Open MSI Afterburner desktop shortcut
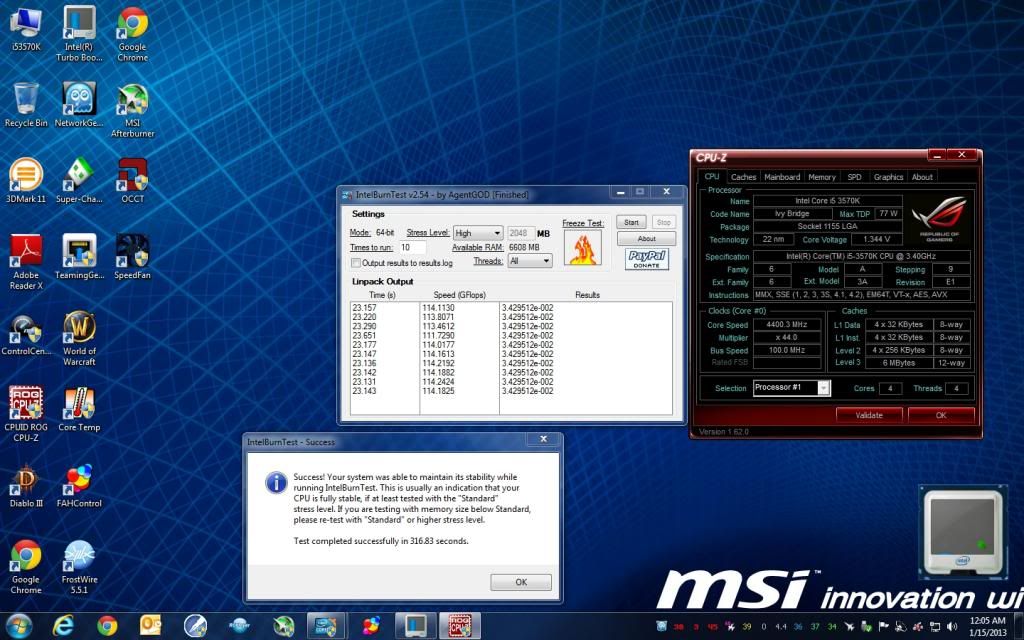1024x640 pixels. [133, 110]
